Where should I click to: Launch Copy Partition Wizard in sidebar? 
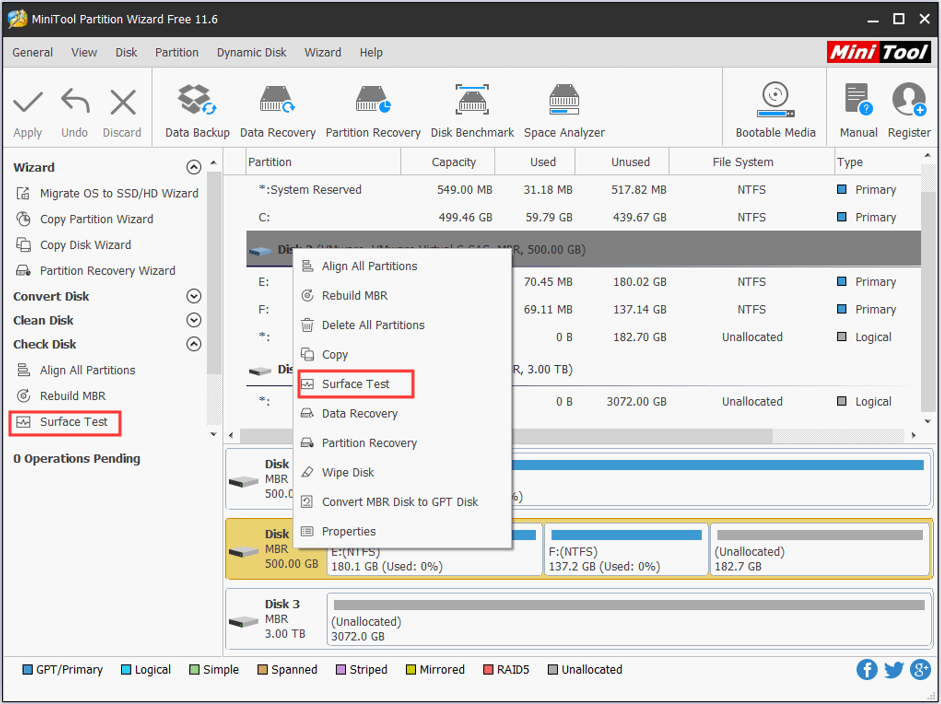[85, 219]
